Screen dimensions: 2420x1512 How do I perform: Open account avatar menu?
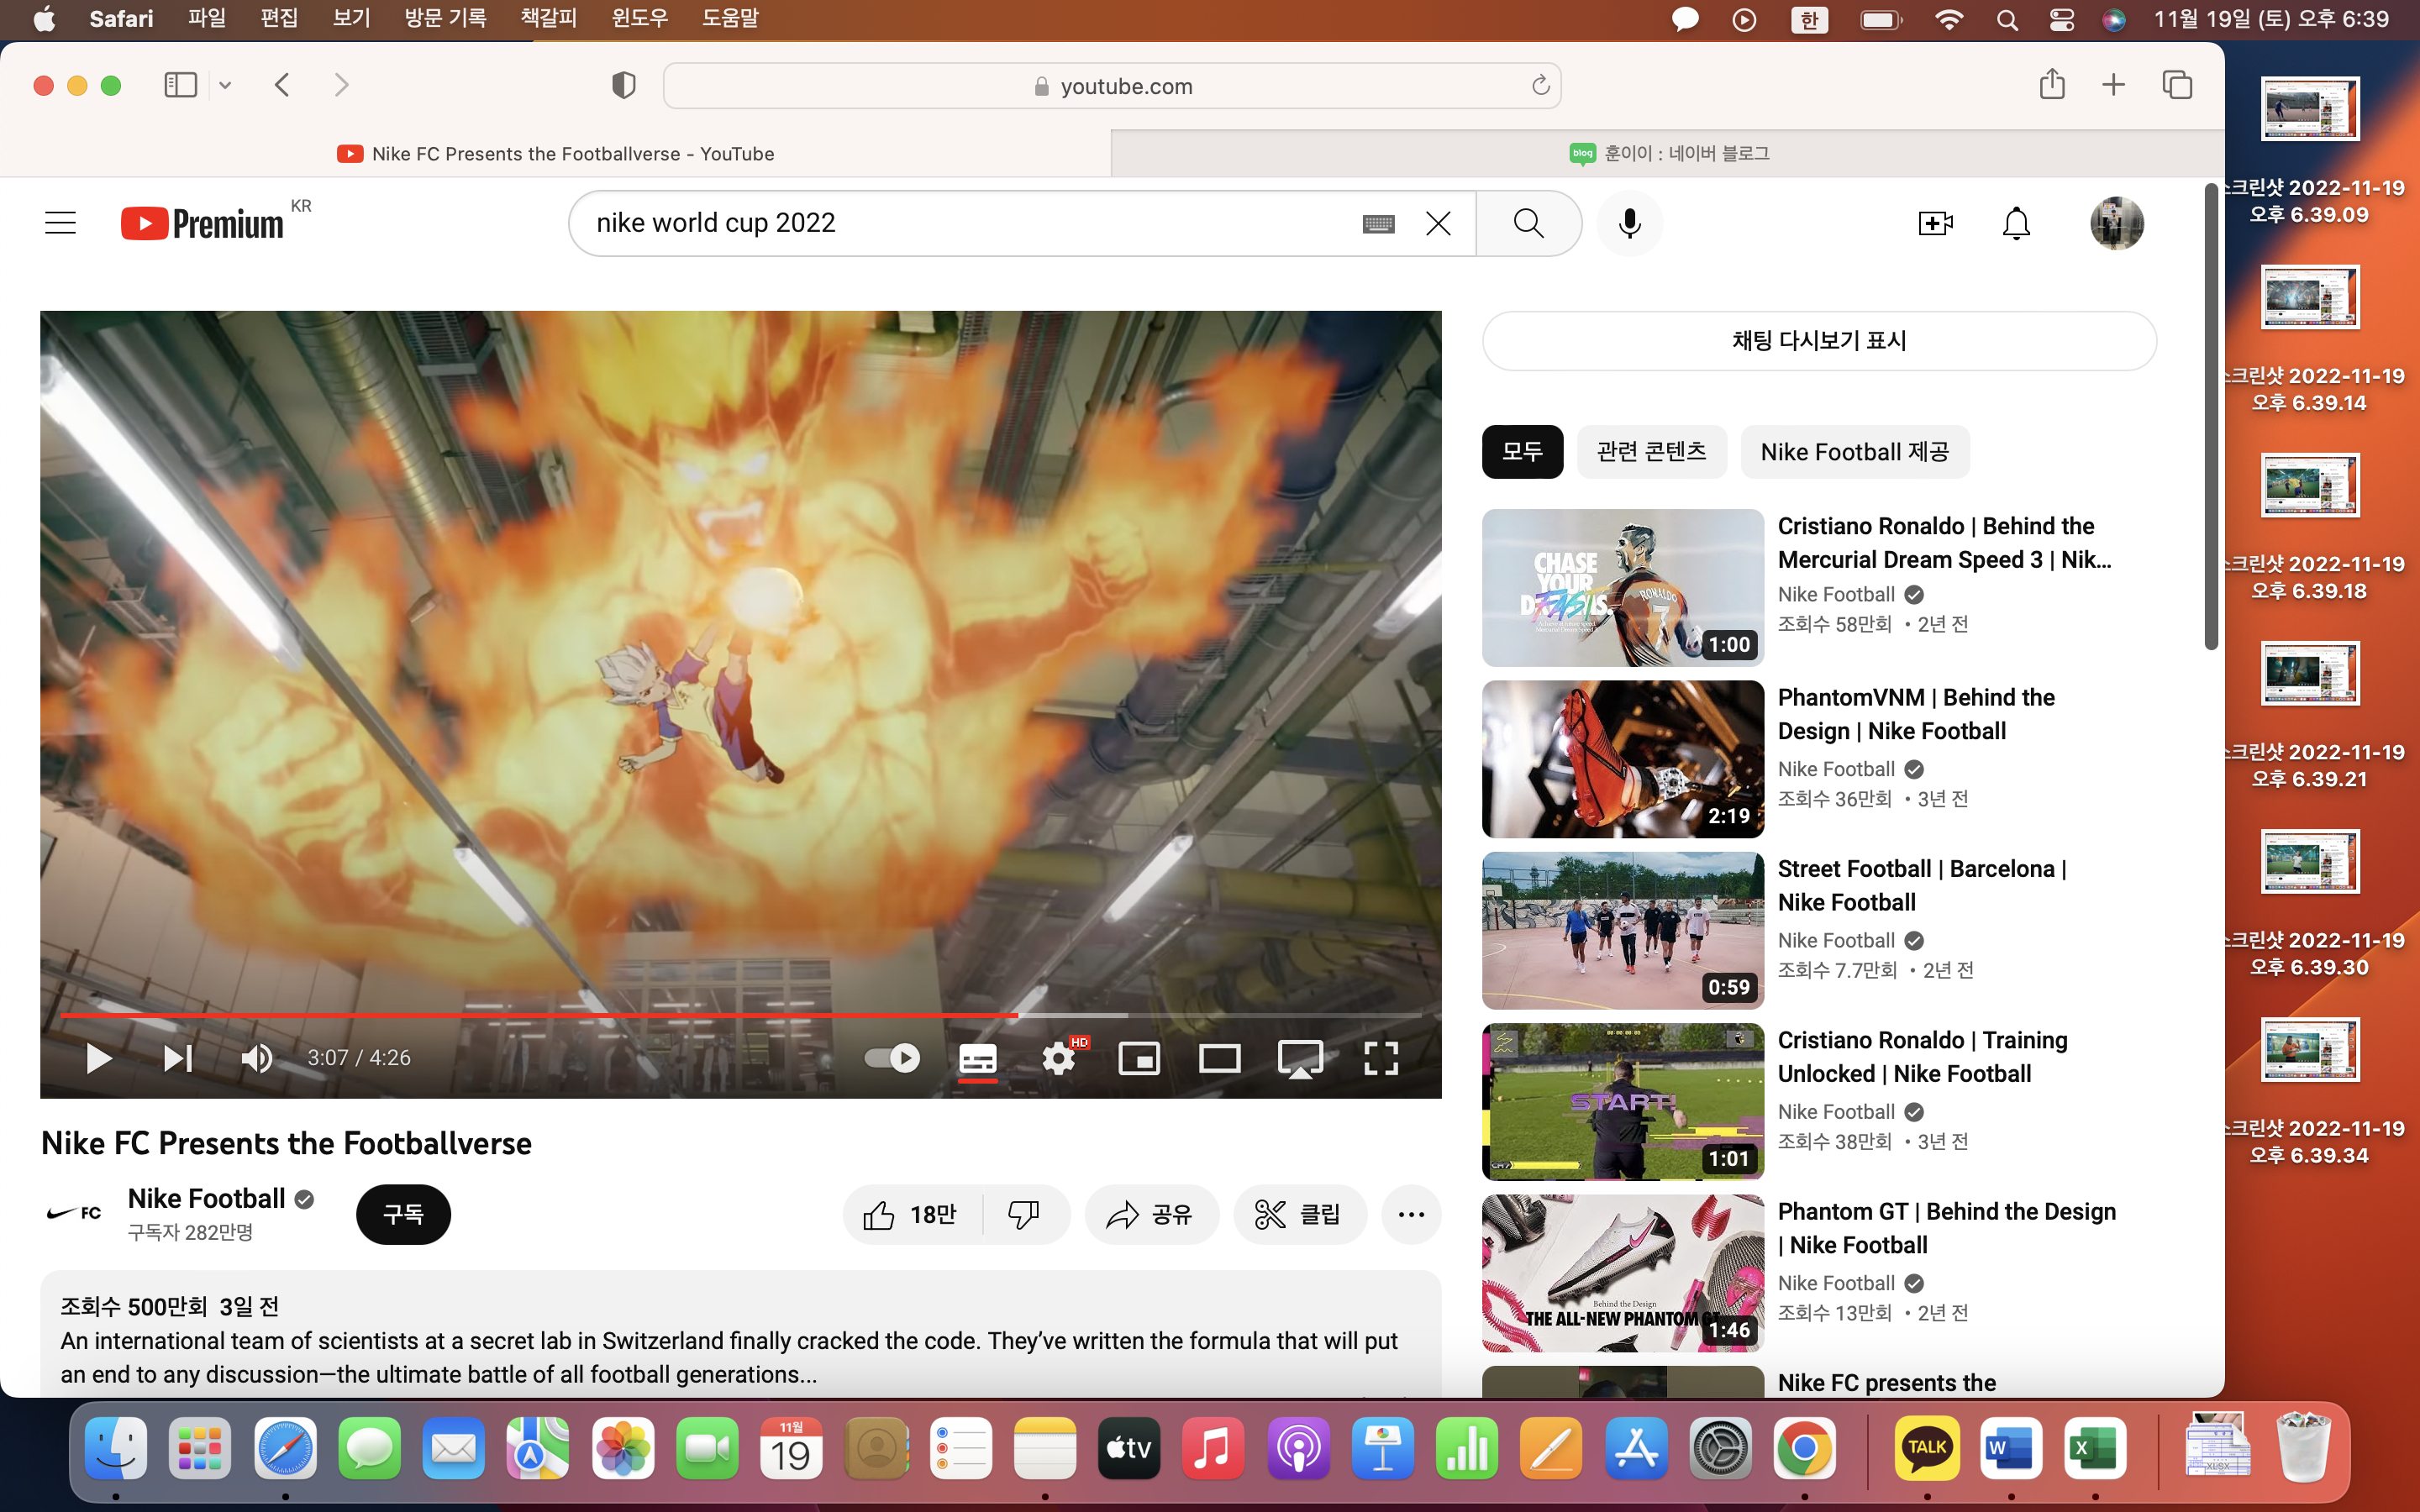[x=2116, y=223]
